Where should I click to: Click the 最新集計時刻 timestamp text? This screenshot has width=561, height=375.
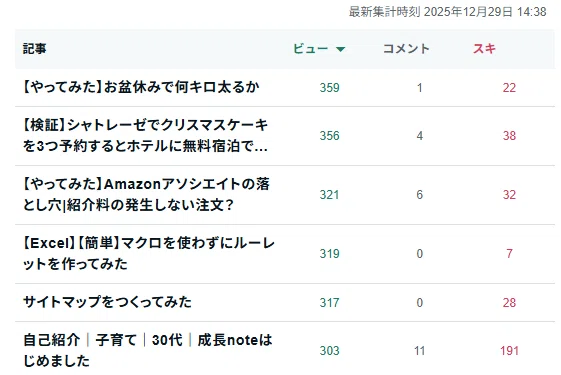pyautogui.click(x=448, y=12)
